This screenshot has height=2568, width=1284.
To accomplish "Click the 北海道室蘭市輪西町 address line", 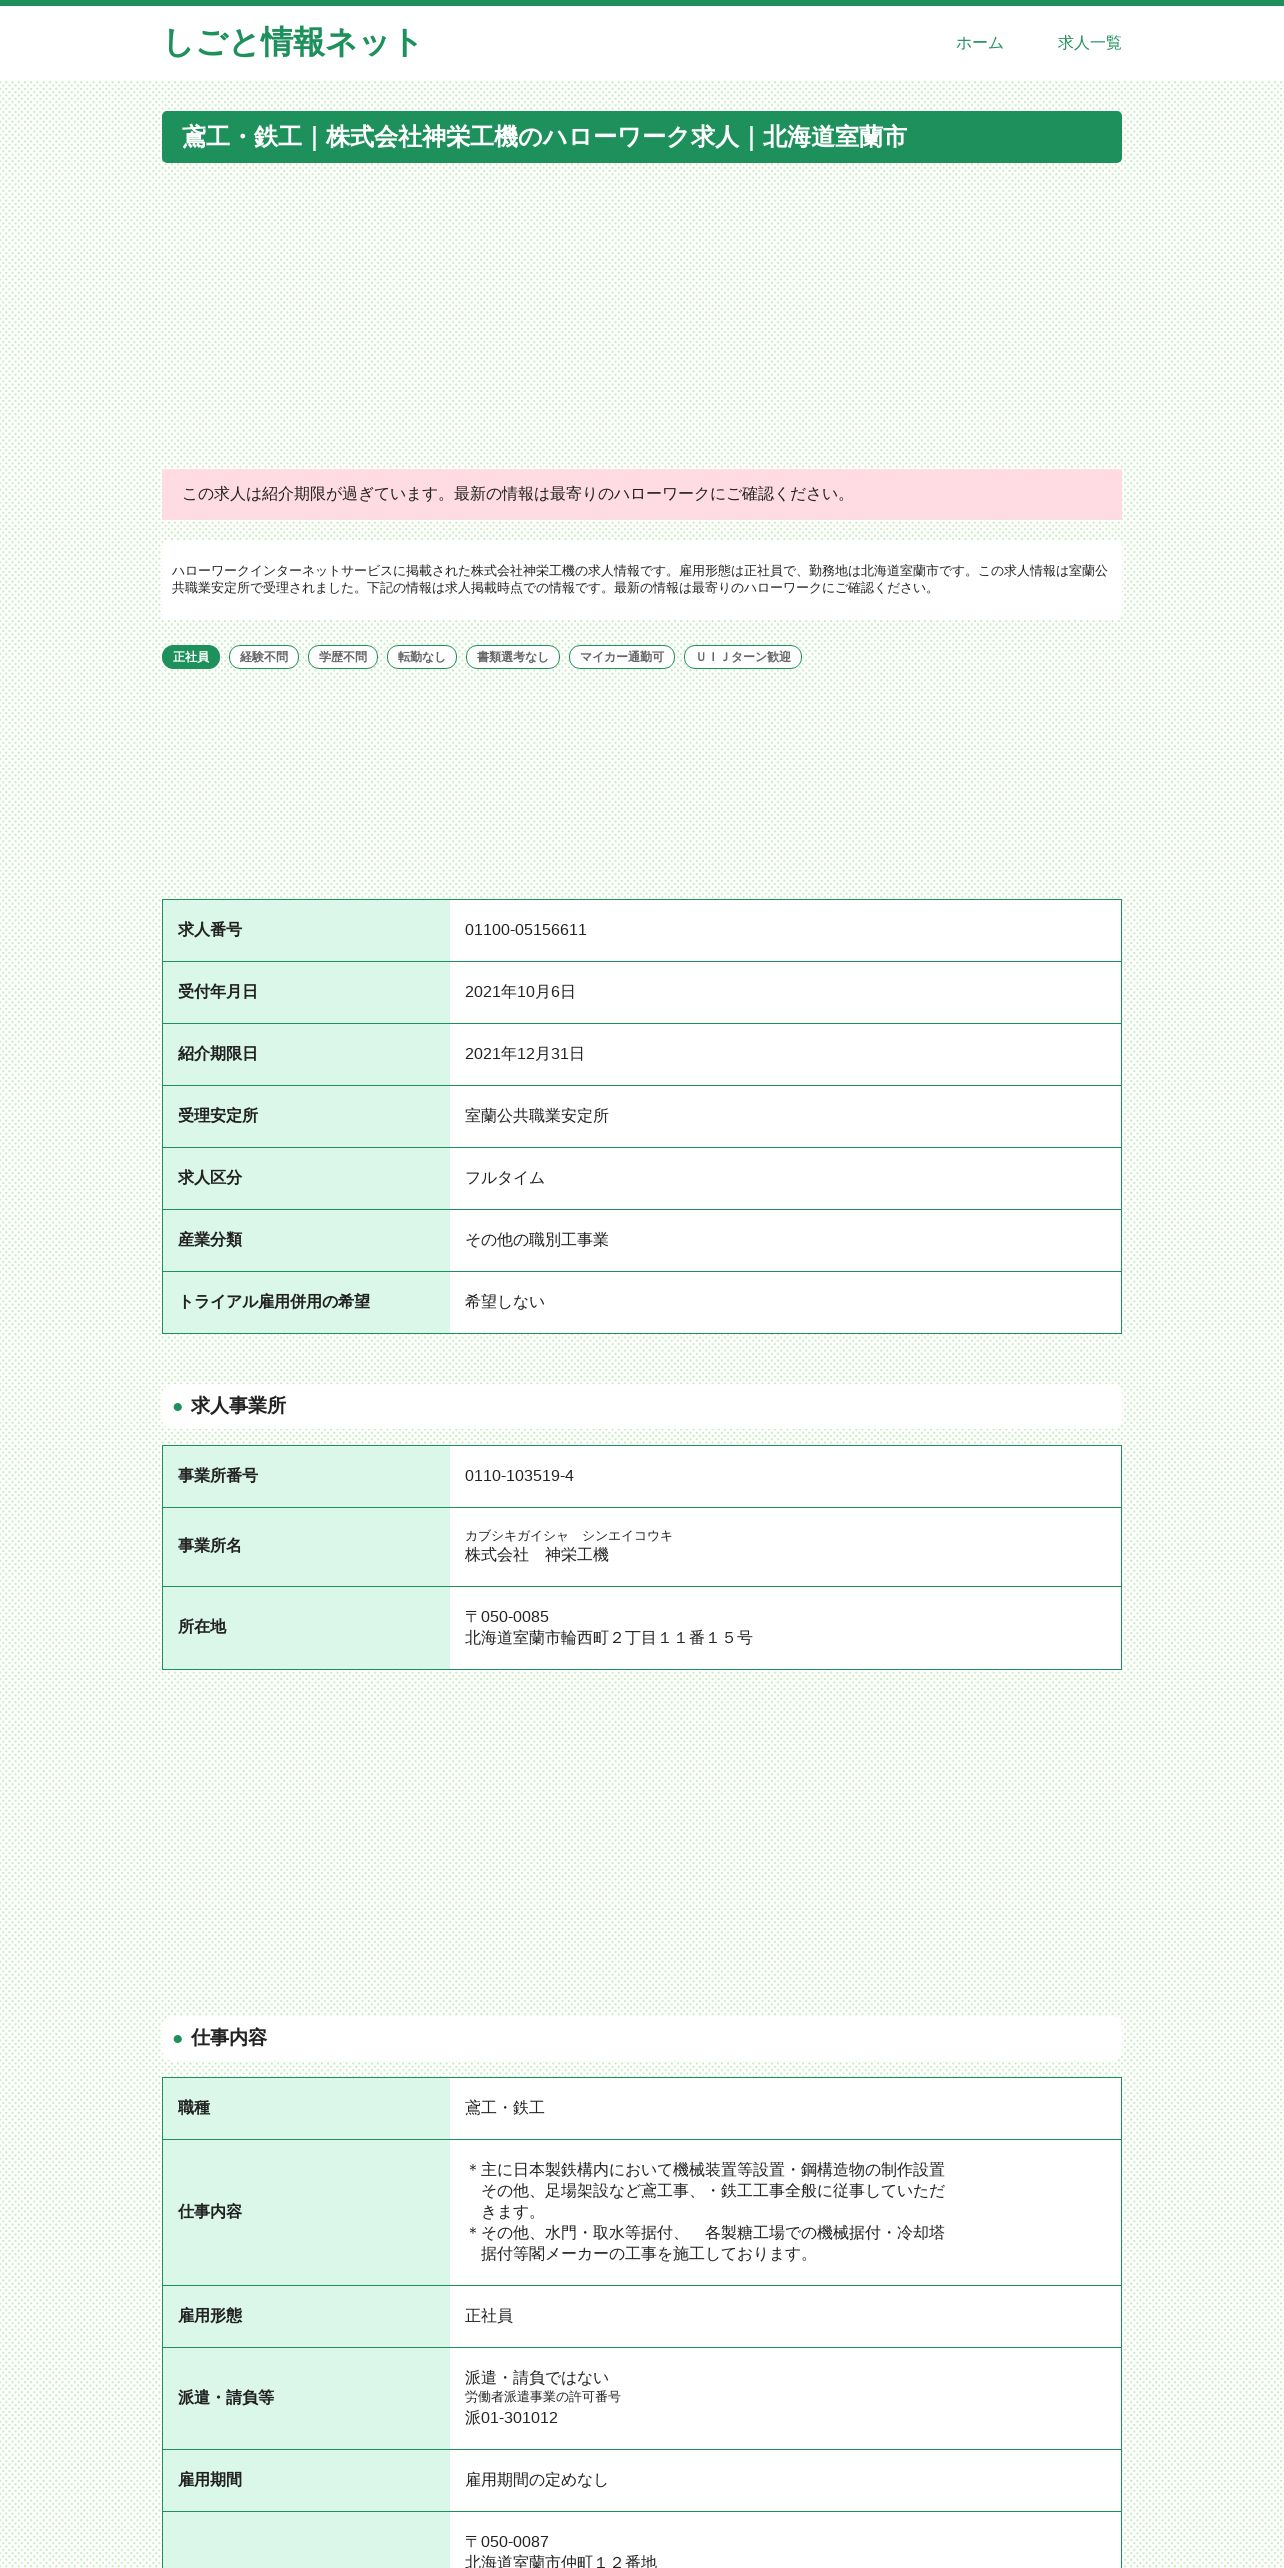I will [x=609, y=1638].
